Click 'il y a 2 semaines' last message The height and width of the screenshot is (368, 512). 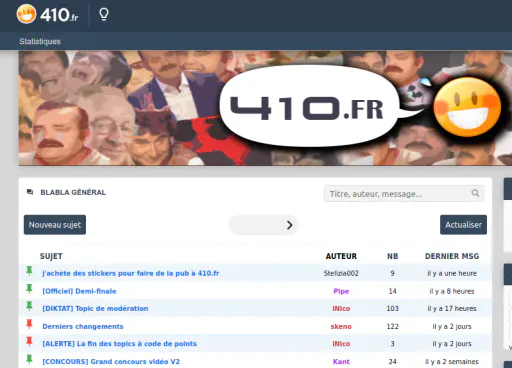(x=452, y=361)
